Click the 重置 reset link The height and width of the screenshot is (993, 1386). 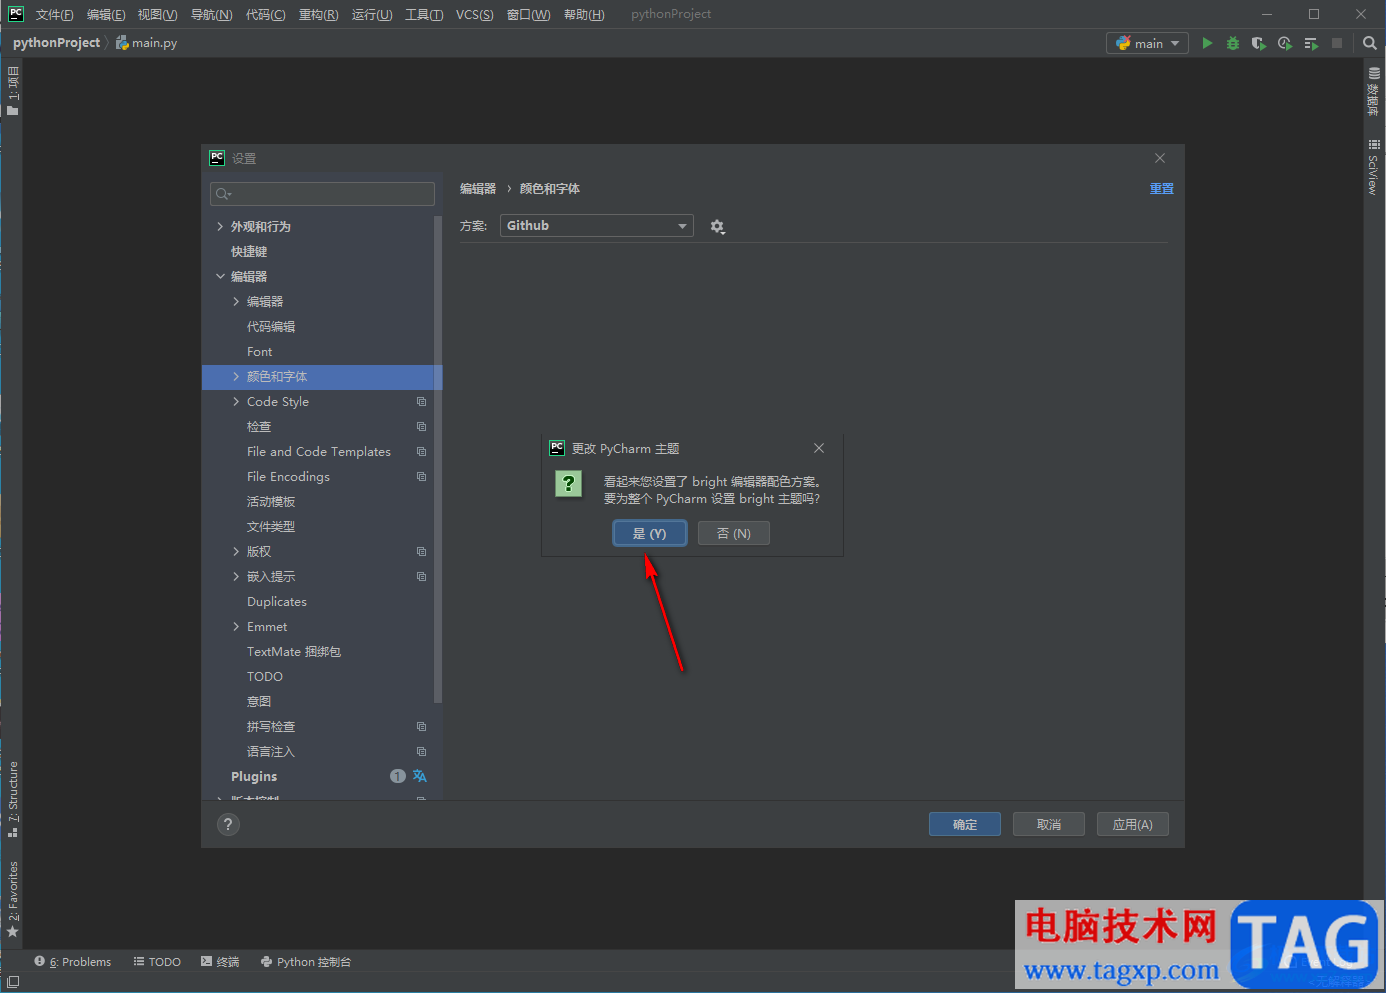1161,189
